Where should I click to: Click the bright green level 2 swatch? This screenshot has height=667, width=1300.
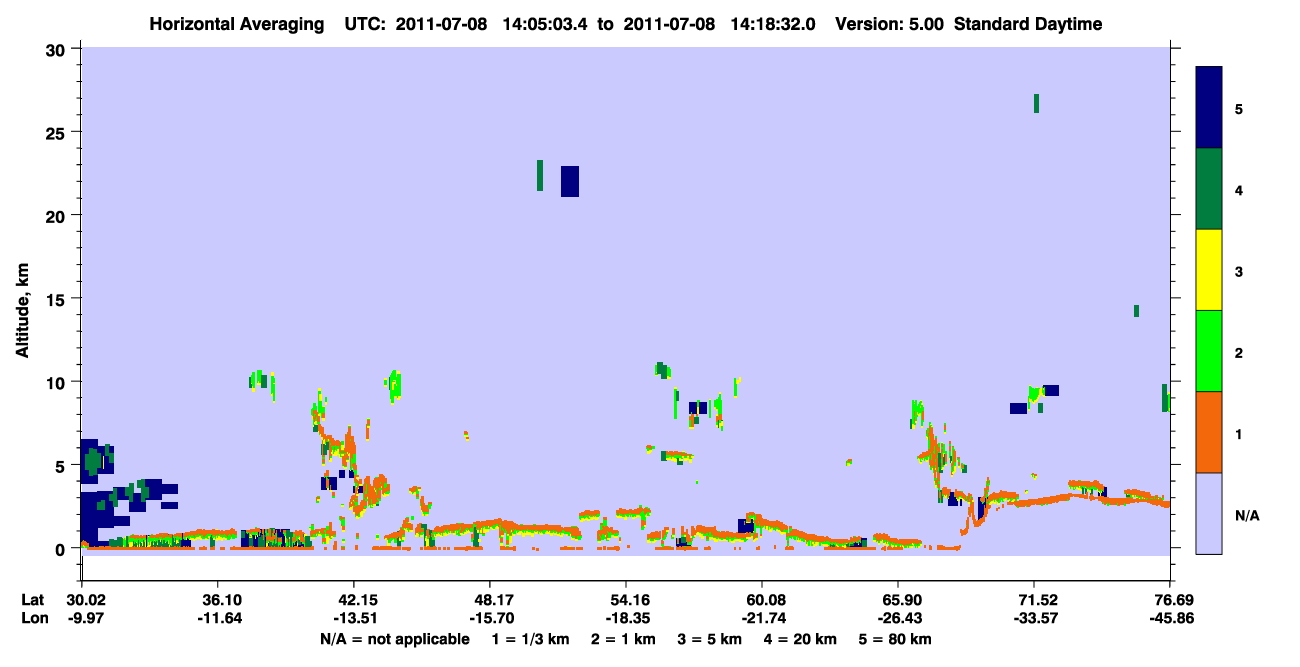pyautogui.click(x=1209, y=351)
